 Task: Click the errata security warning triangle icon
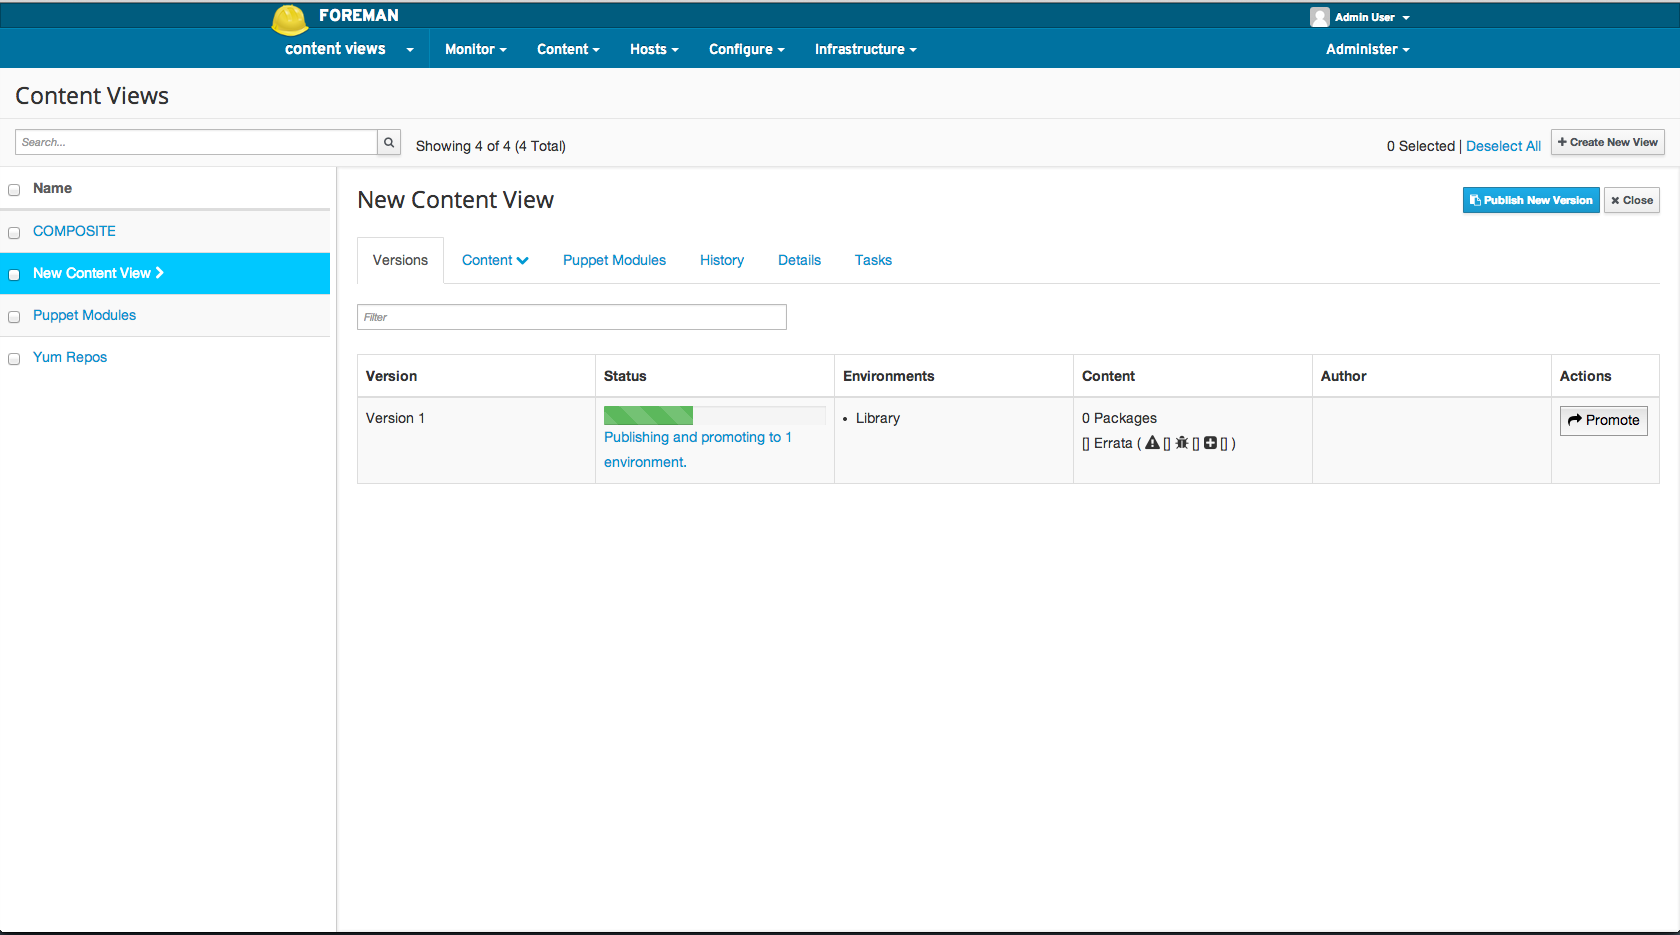(1152, 443)
